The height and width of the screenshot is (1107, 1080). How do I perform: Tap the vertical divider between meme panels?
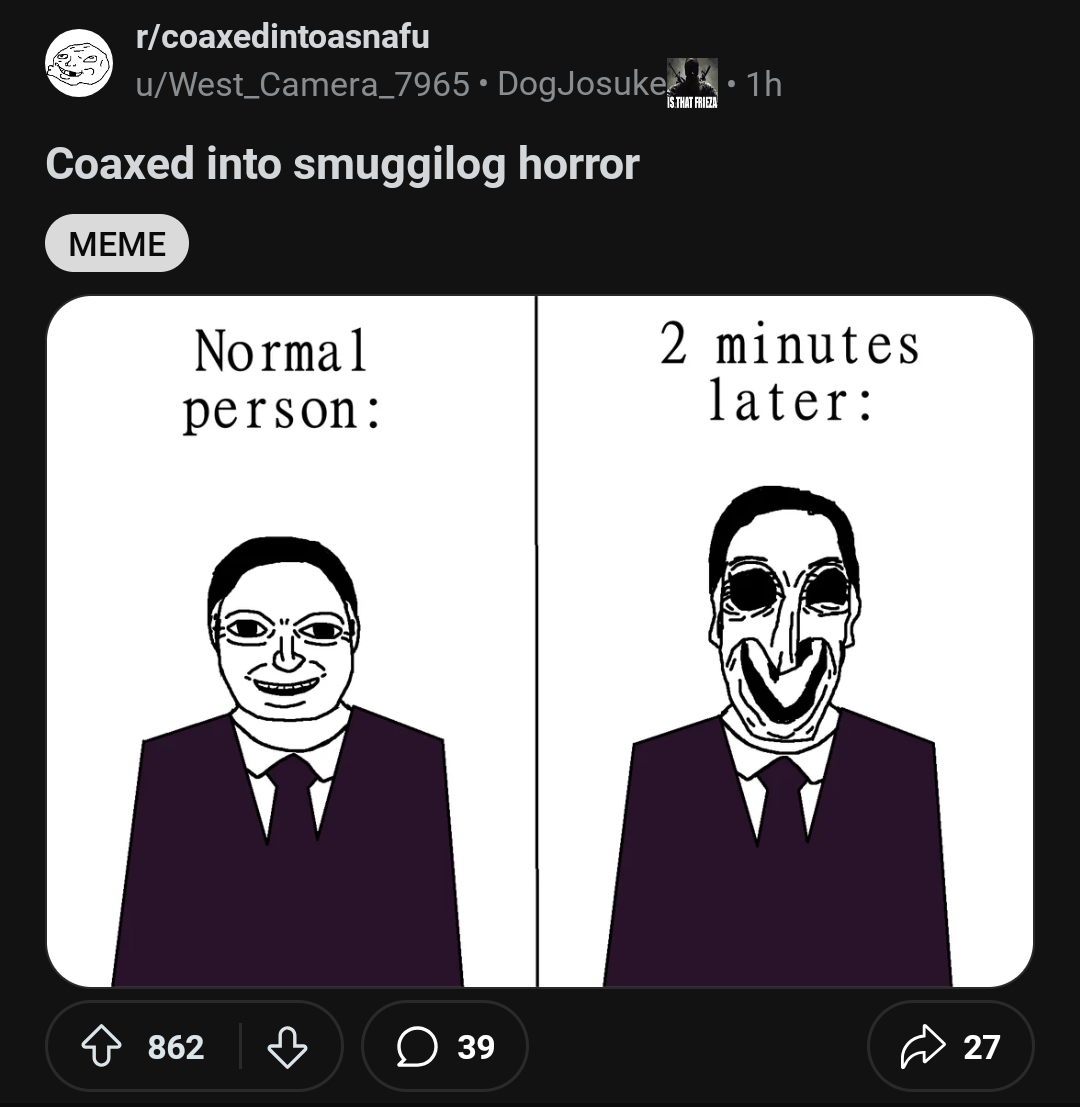pyautogui.click(x=537, y=640)
